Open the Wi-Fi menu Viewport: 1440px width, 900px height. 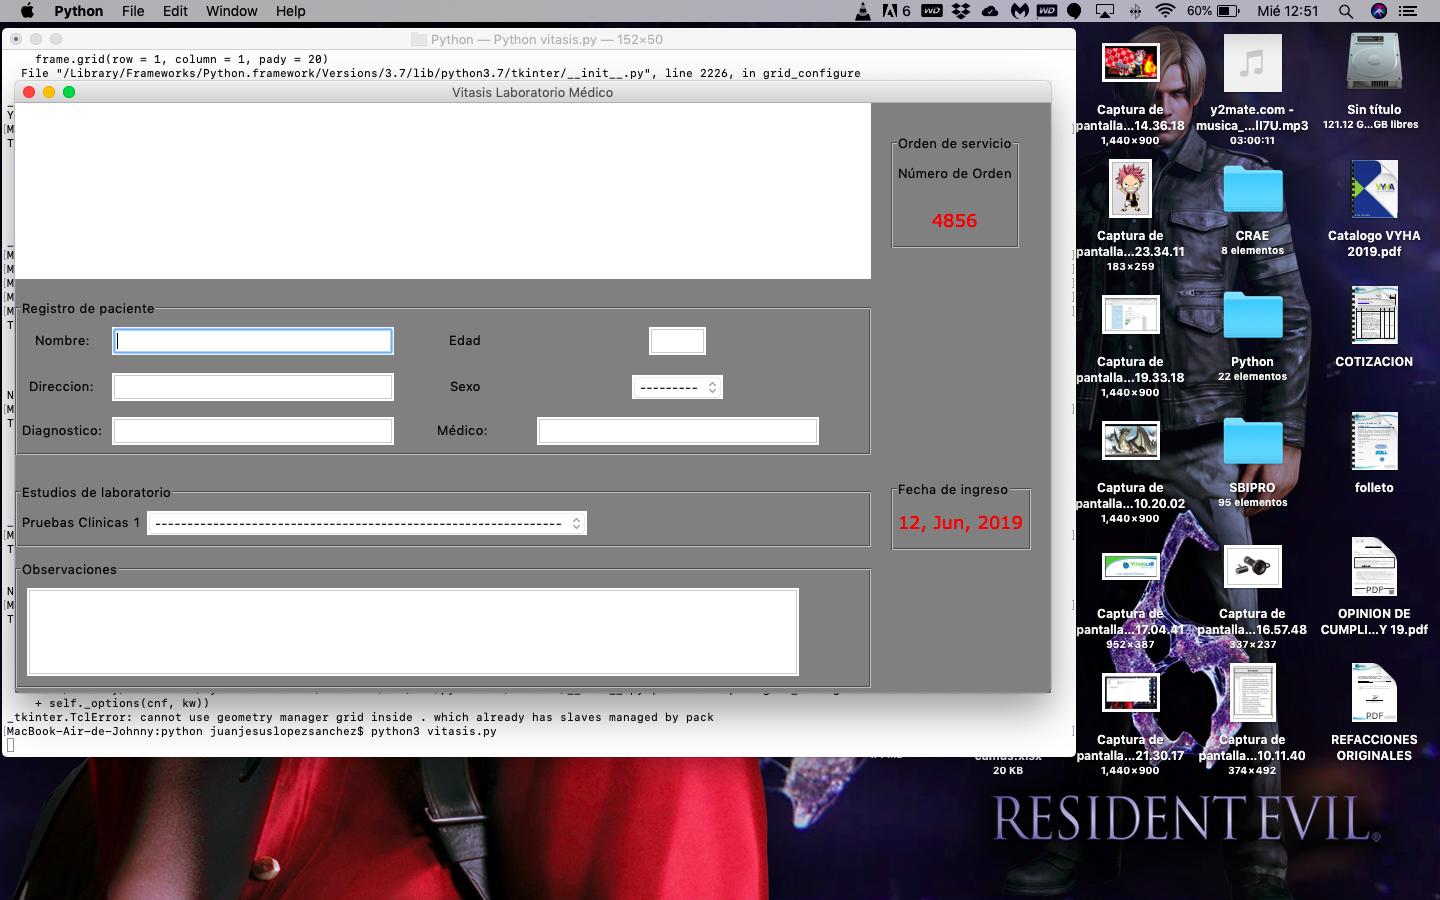1165,11
